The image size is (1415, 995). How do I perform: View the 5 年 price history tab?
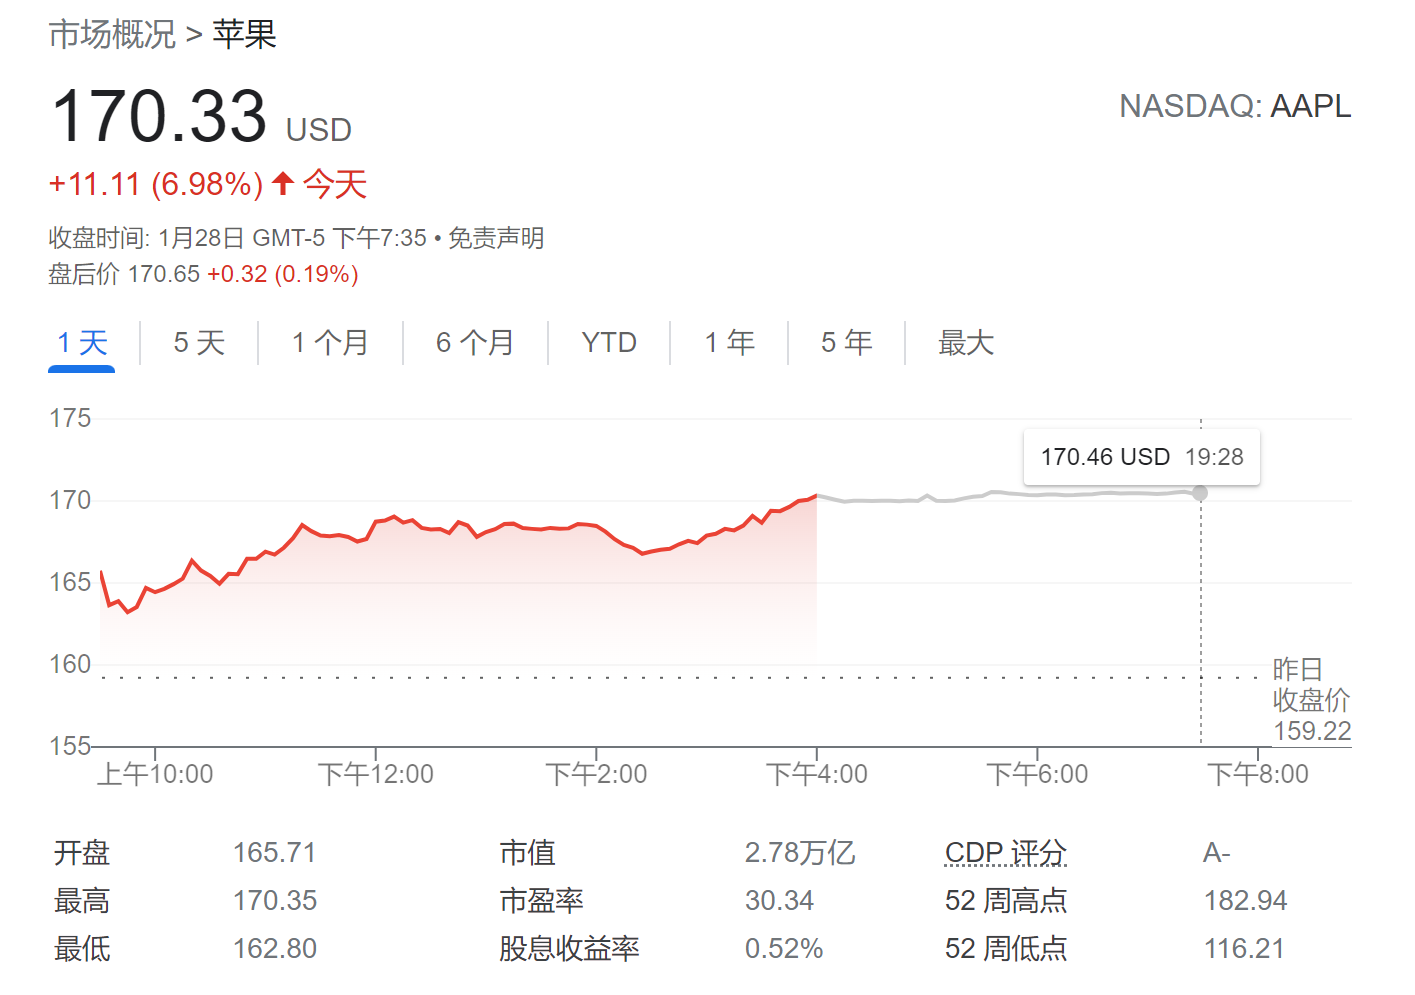846,343
